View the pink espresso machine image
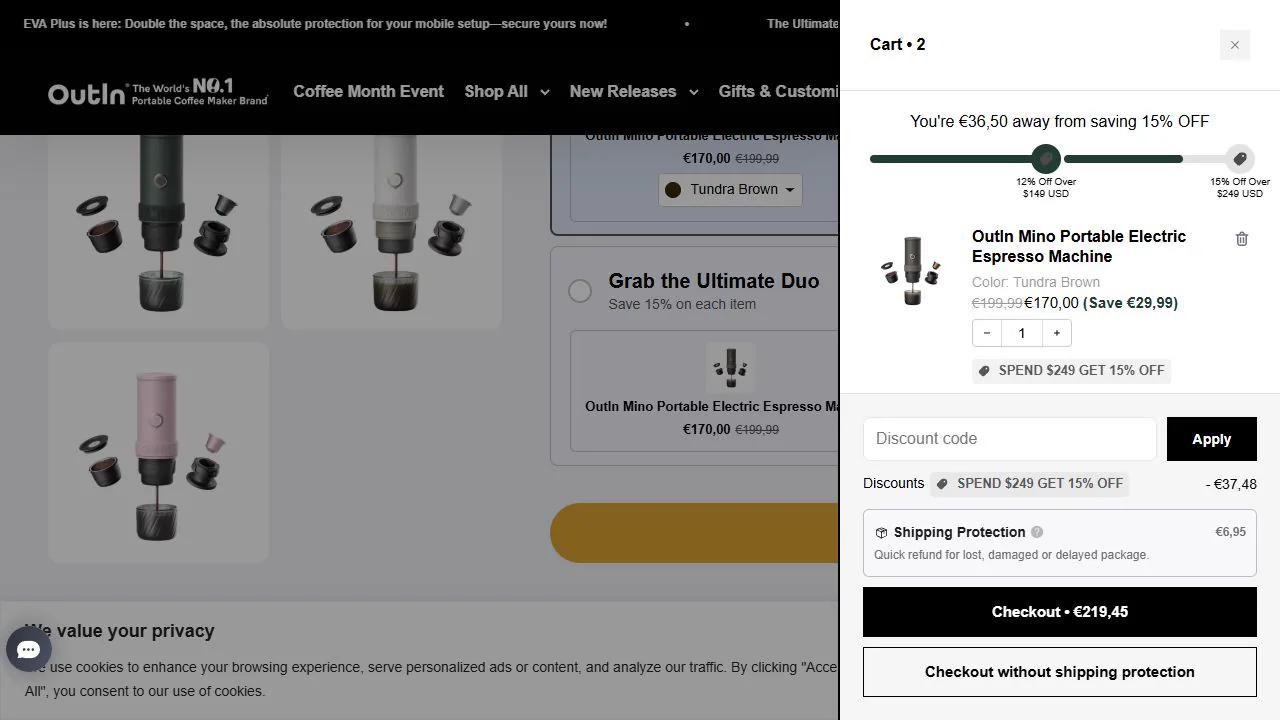This screenshot has width=1280, height=720. tap(159, 452)
